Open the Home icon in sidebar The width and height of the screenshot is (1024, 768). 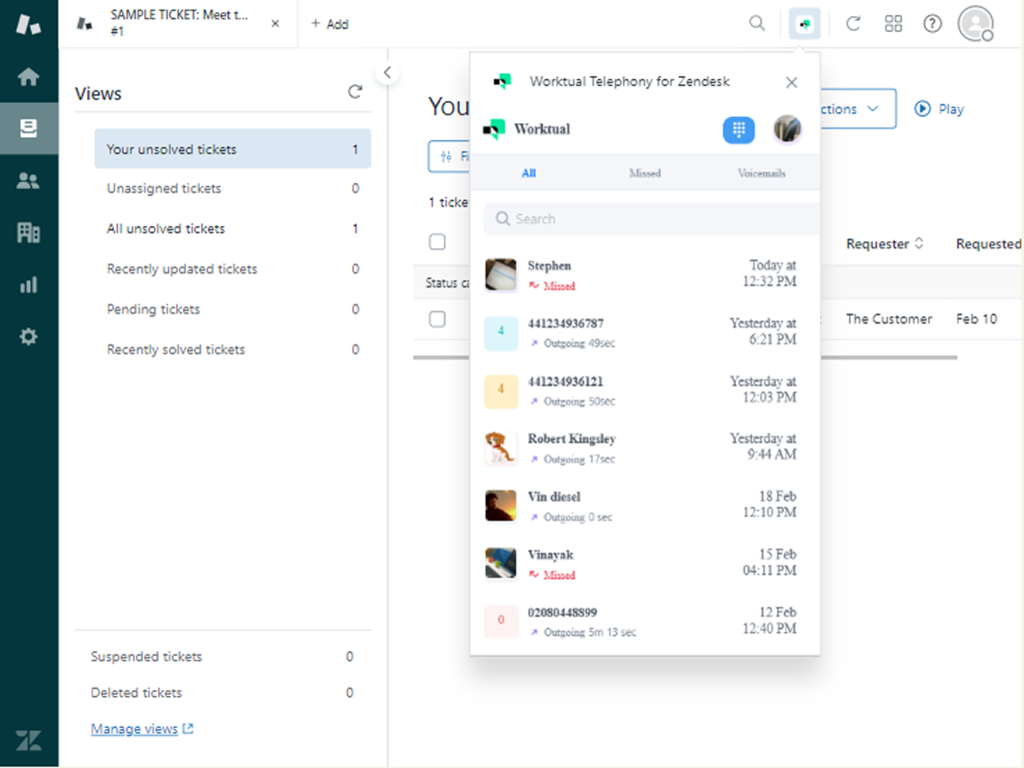(x=28, y=77)
